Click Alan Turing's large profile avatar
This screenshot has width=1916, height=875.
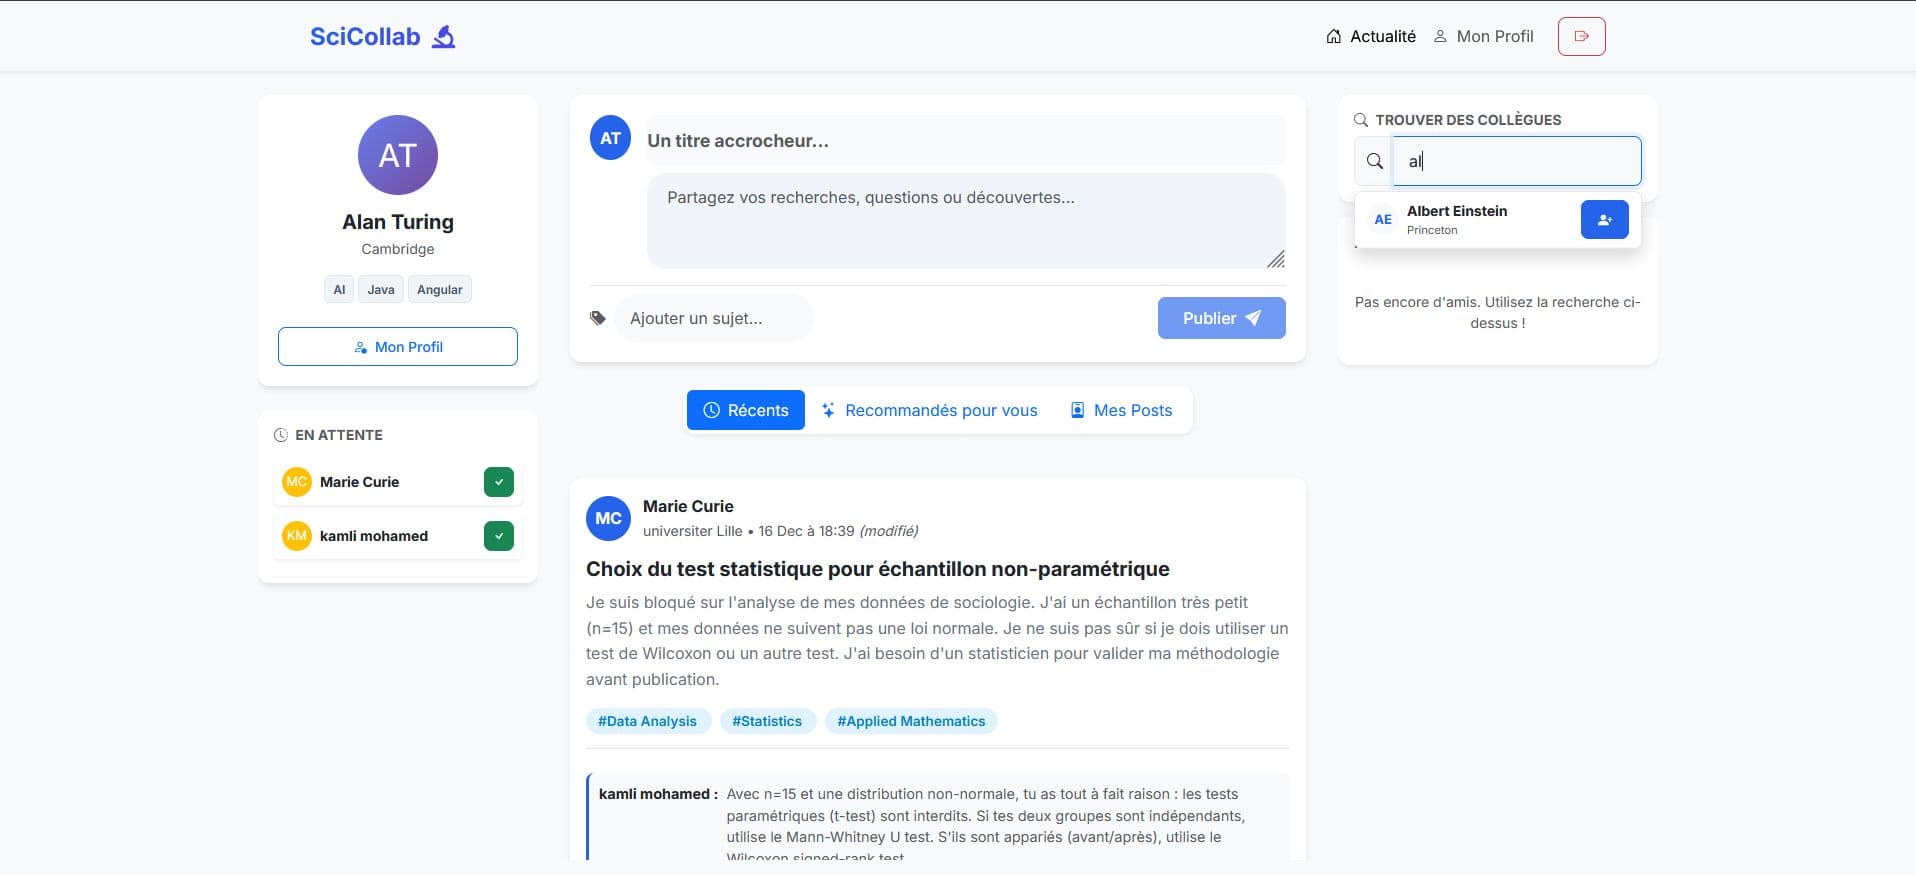tap(398, 155)
